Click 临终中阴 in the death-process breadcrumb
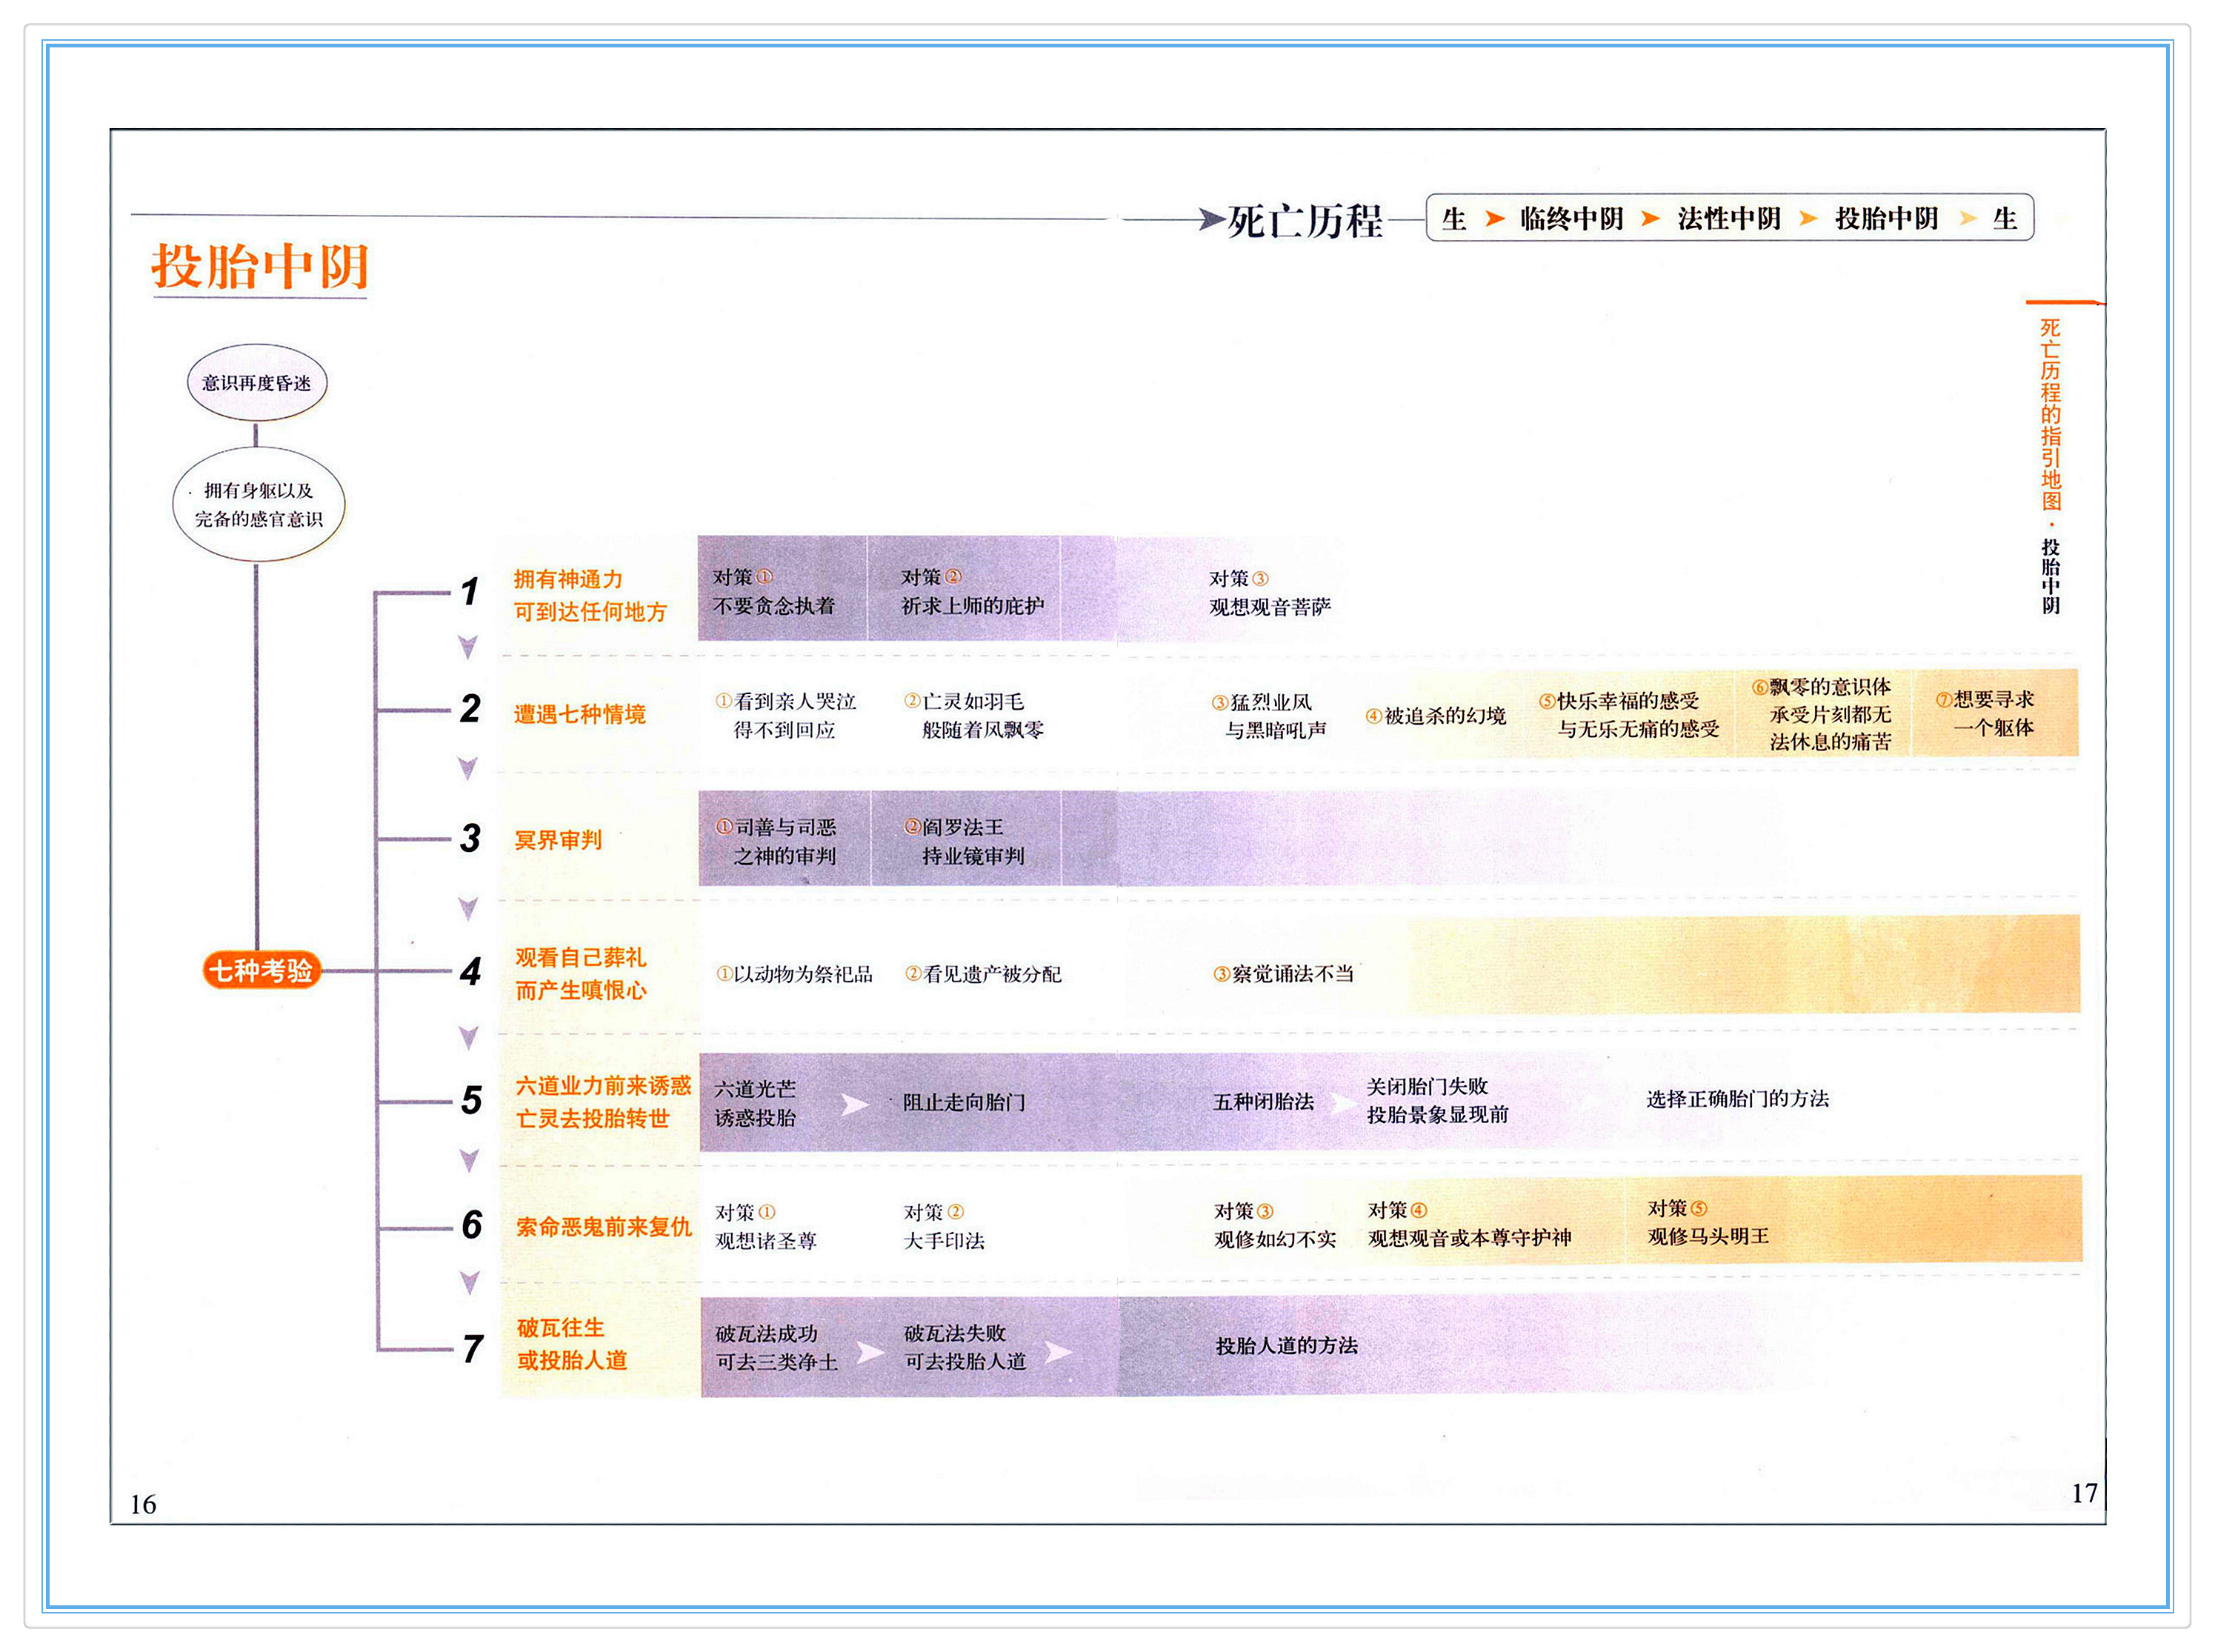The width and height of the screenshot is (2215, 1652). pyautogui.click(x=1571, y=219)
